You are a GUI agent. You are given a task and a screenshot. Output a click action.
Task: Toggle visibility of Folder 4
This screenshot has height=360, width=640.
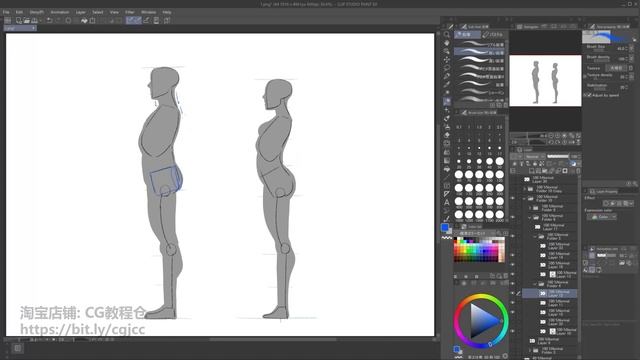(x=513, y=283)
